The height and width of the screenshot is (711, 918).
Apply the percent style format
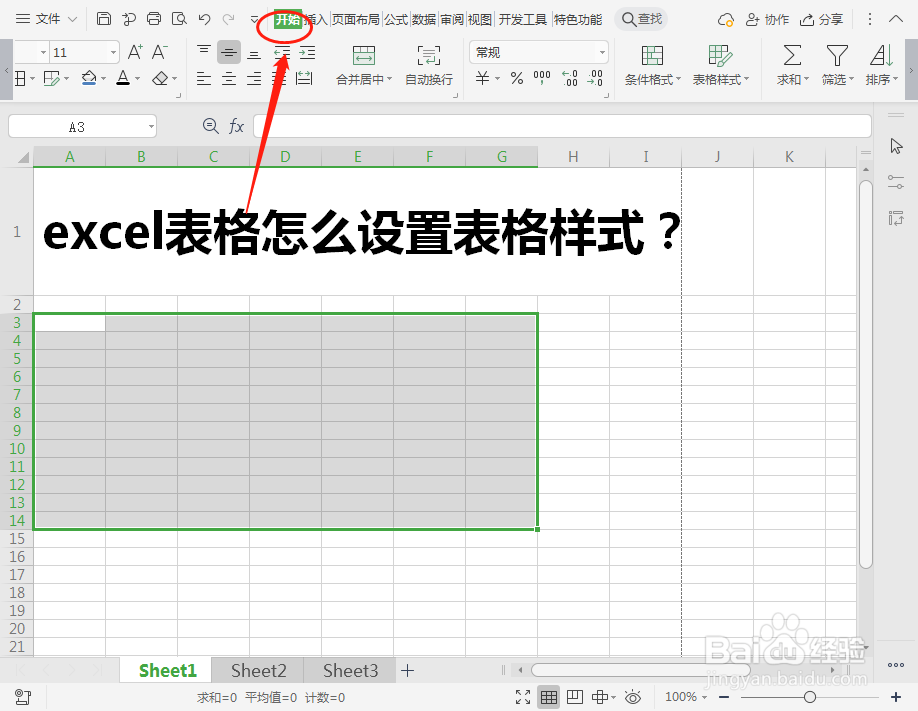pos(516,75)
